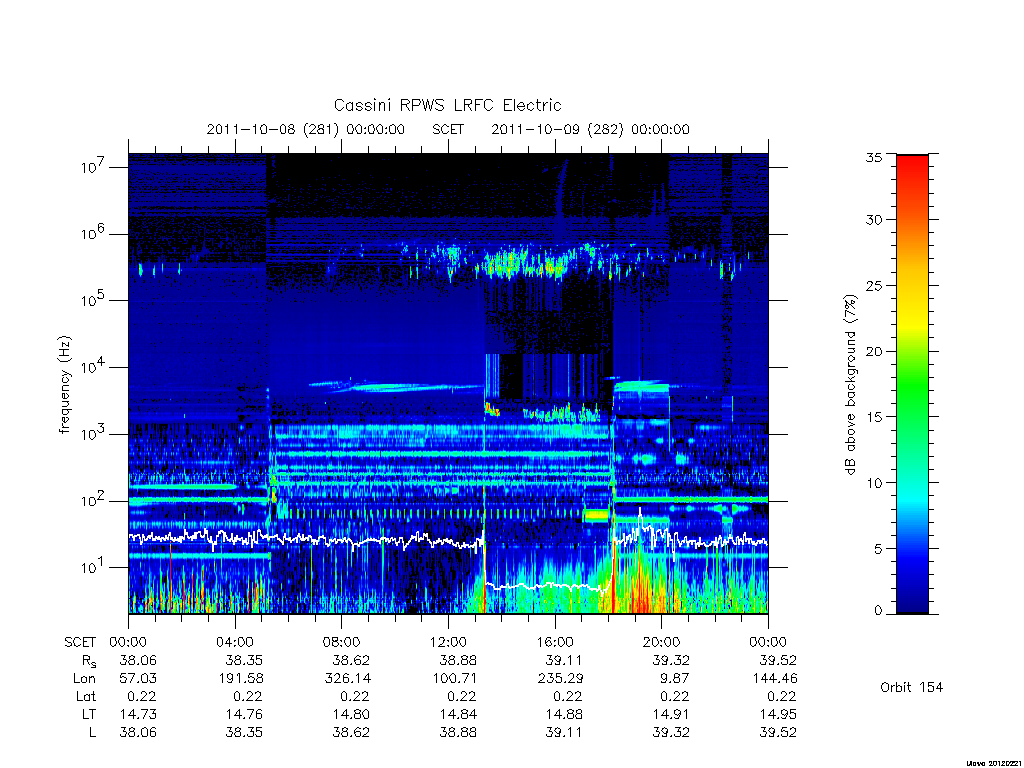Click the 20 dB tick on color bar
The height and width of the screenshot is (768, 1024).
pyautogui.click(x=874, y=351)
